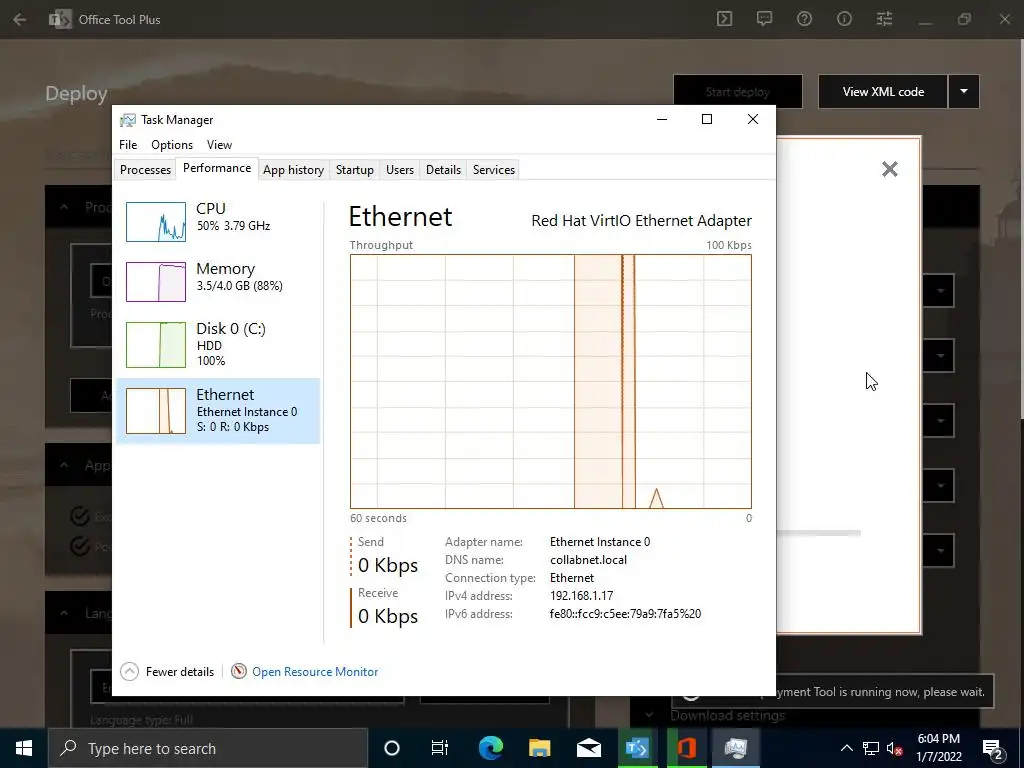Expand the Download settings section

click(649, 715)
